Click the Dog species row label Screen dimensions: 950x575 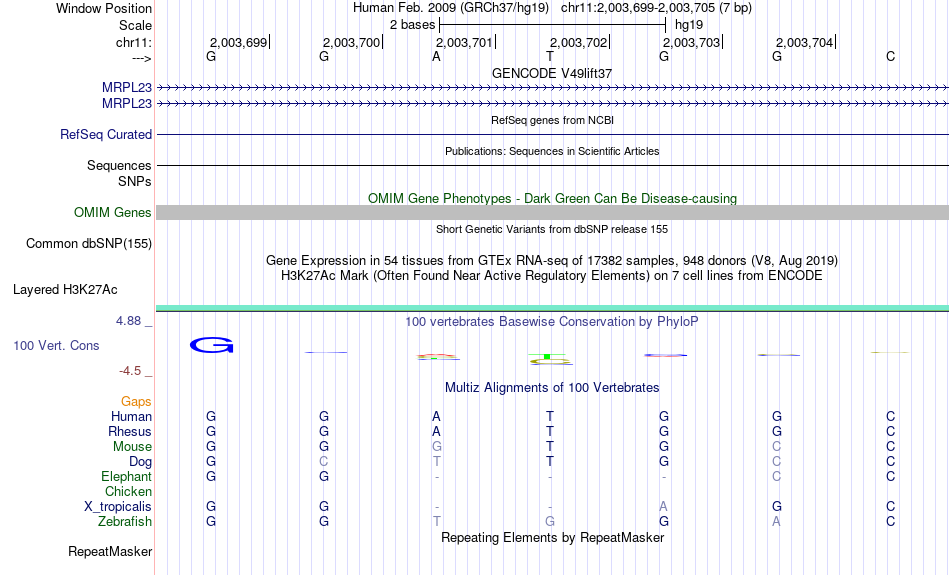pos(141,462)
